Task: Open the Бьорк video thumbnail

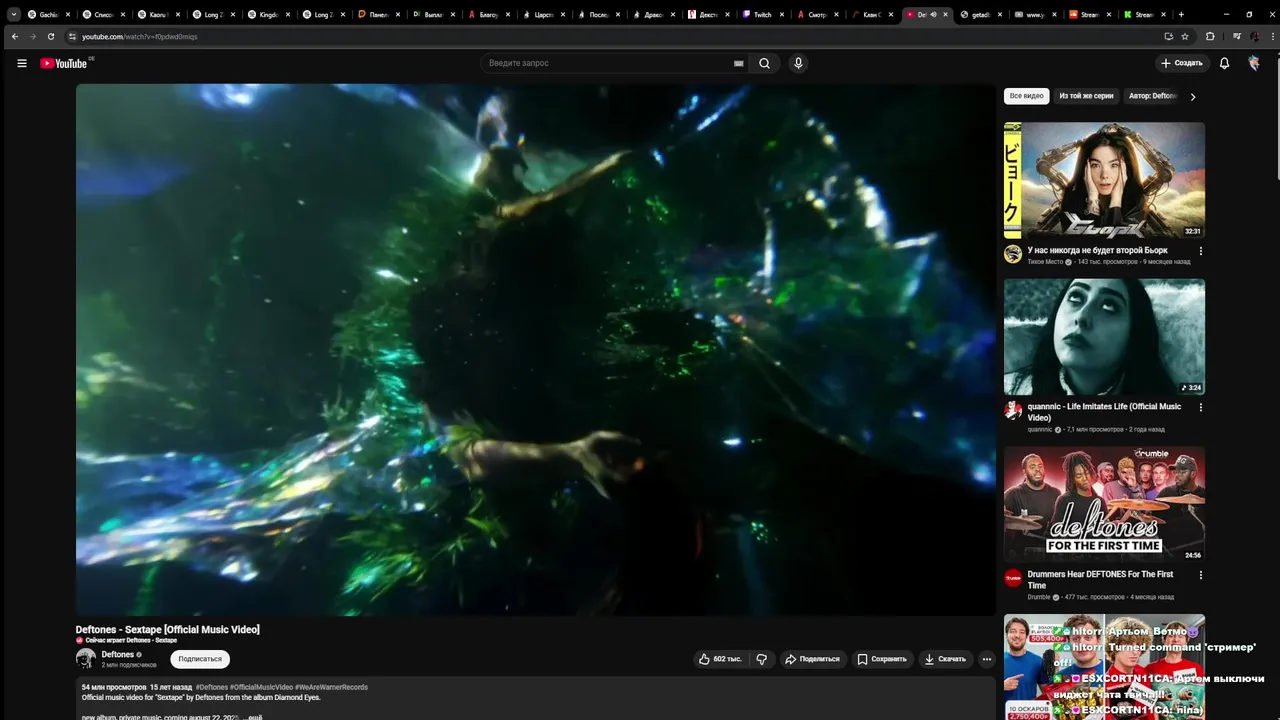Action: pyautogui.click(x=1104, y=181)
